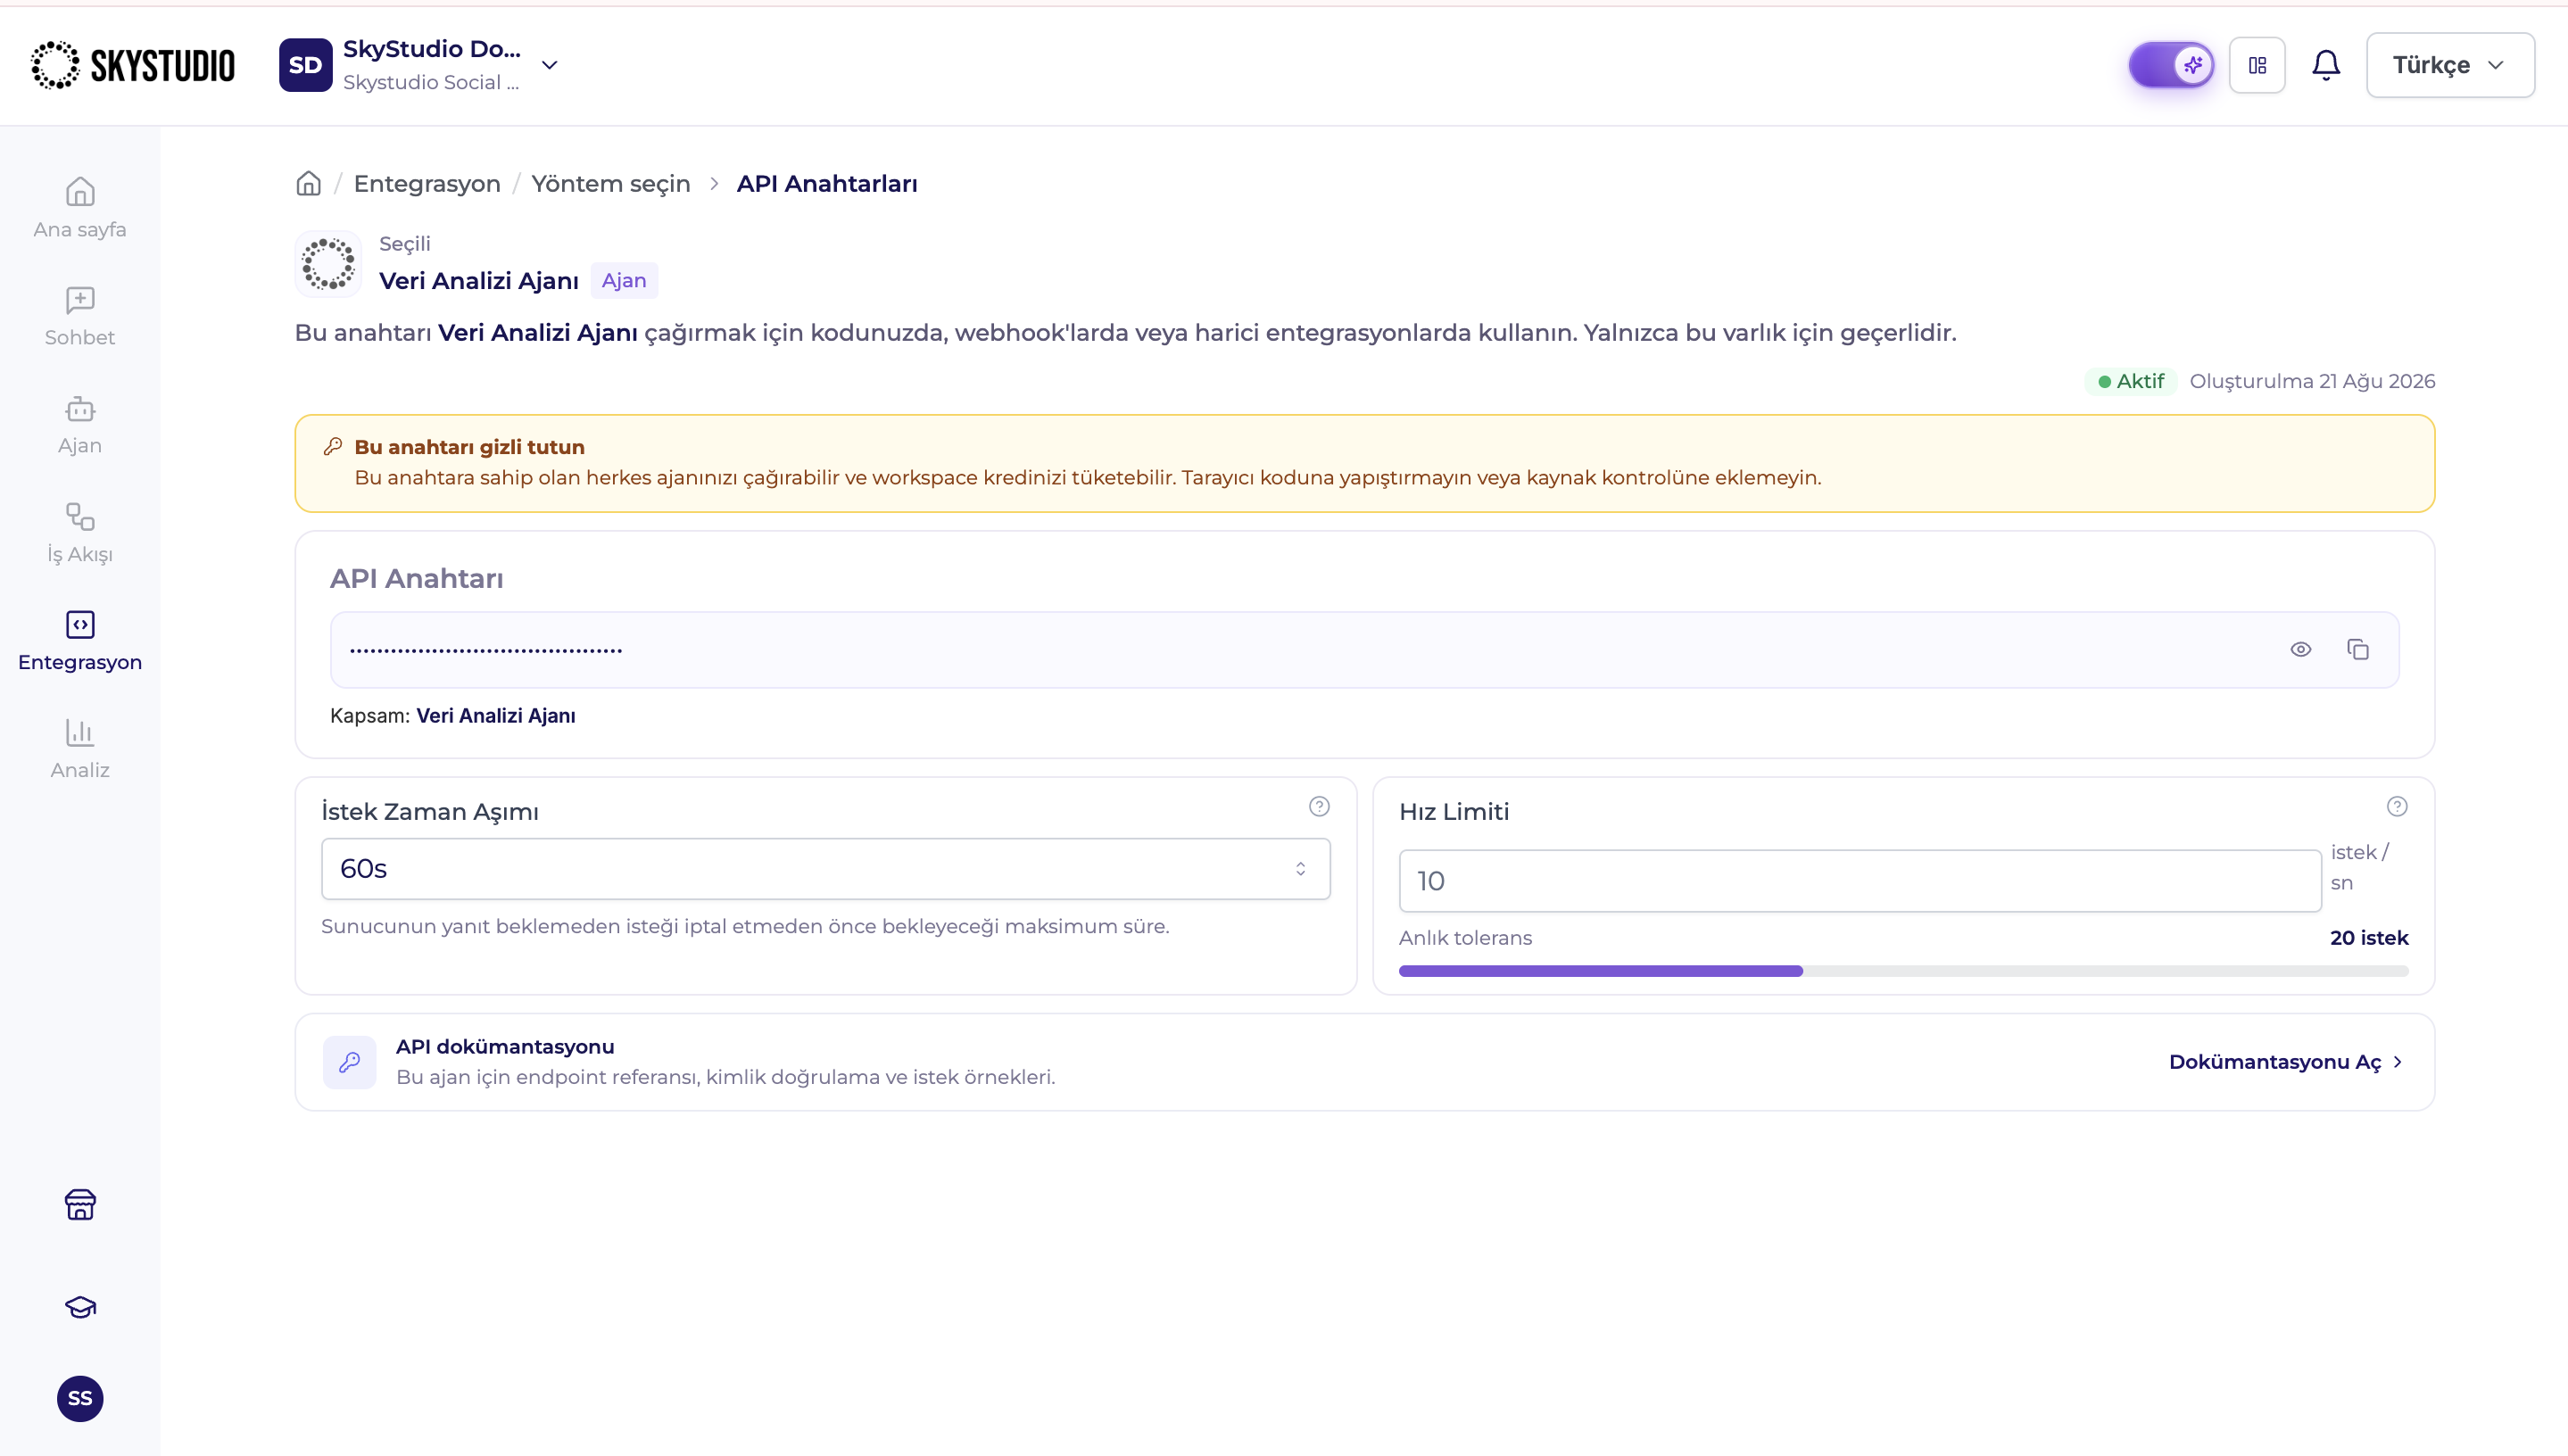Reveal the API key with eye icon
2568x1456 pixels.
click(2301, 650)
